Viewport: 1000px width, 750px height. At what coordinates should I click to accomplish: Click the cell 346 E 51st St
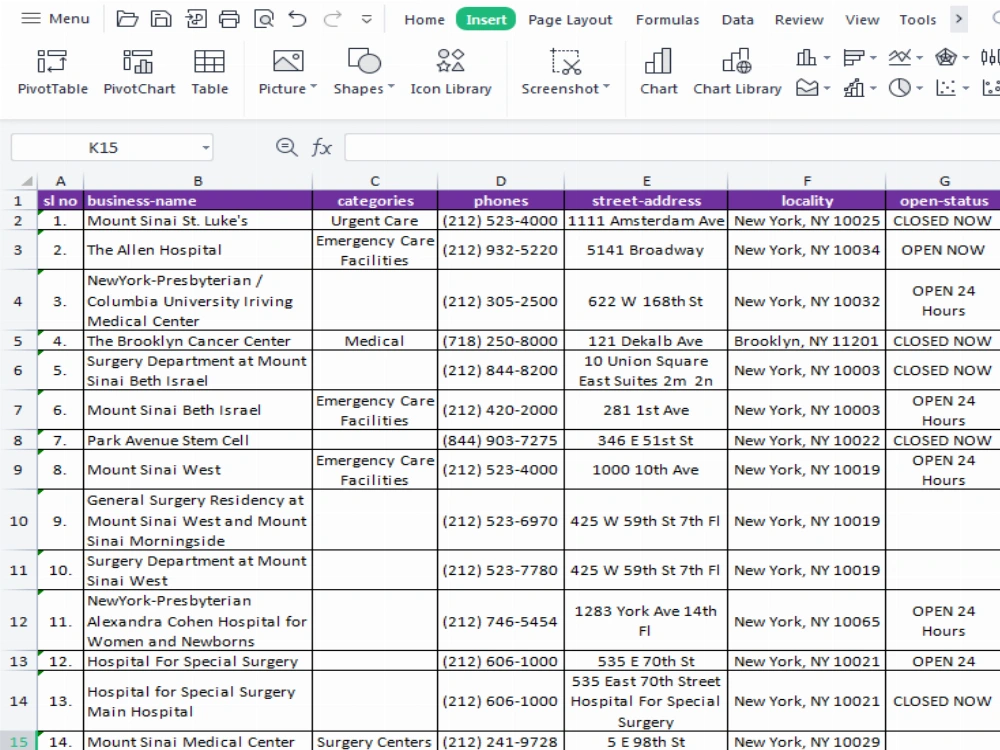click(646, 440)
